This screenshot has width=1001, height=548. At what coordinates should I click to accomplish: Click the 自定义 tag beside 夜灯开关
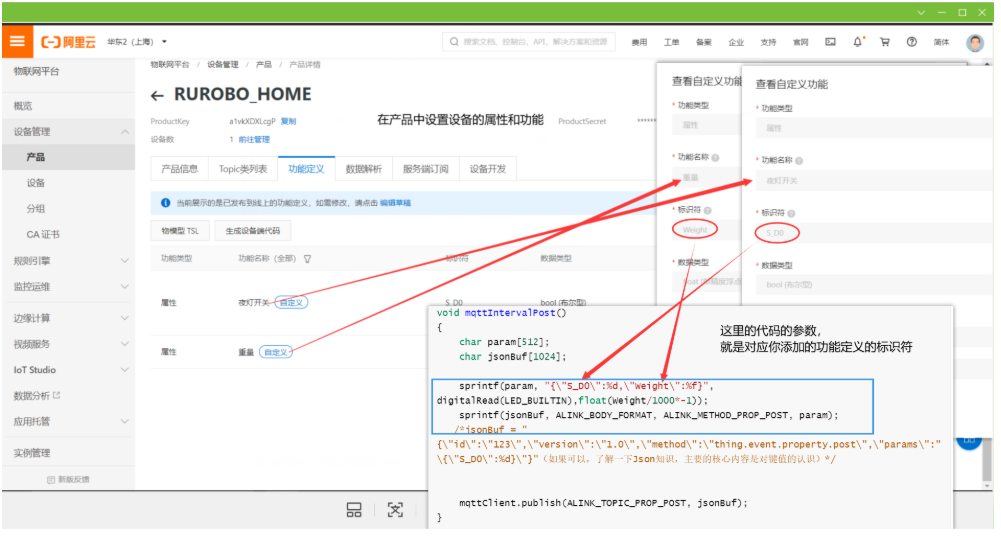coord(291,302)
